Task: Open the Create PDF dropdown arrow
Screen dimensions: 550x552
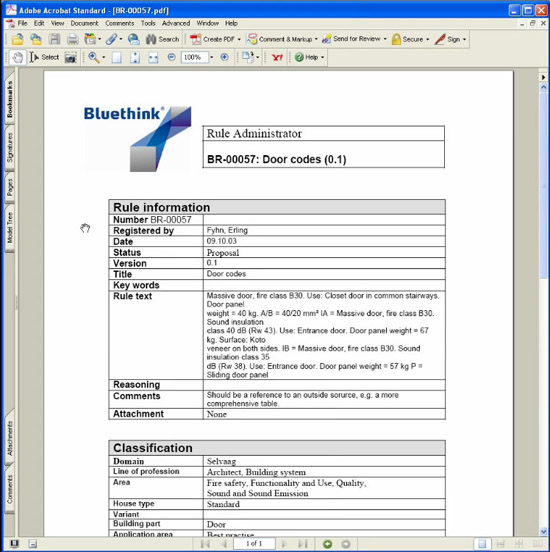Action: [239, 39]
